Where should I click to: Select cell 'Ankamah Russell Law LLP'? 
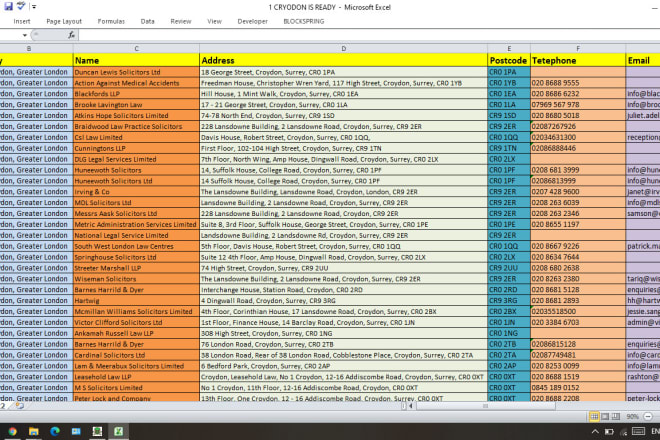[x=136, y=333]
